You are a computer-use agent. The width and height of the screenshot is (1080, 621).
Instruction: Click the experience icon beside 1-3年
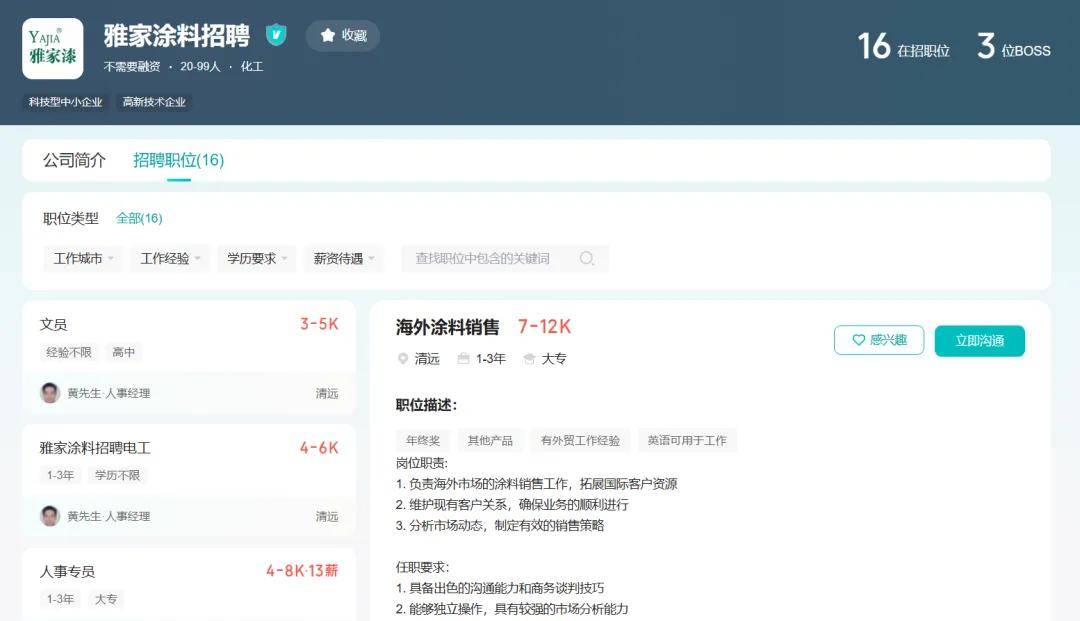pyautogui.click(x=463, y=359)
